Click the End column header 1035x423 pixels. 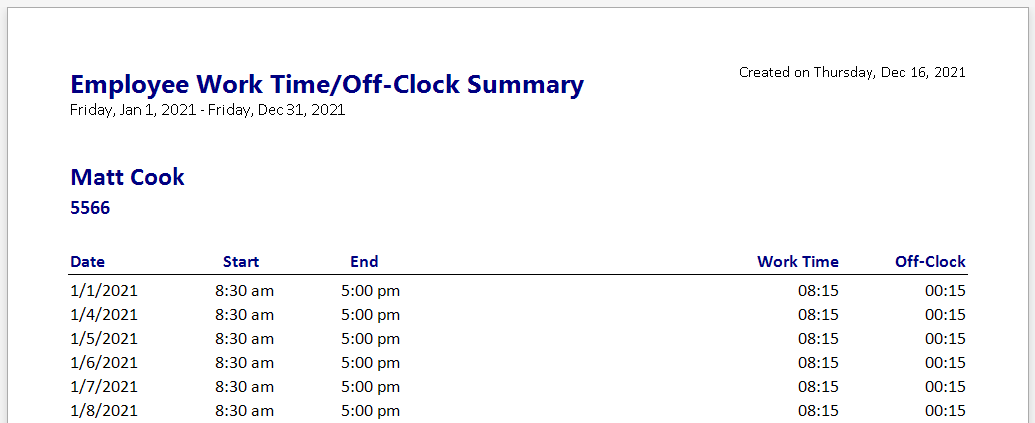point(364,262)
